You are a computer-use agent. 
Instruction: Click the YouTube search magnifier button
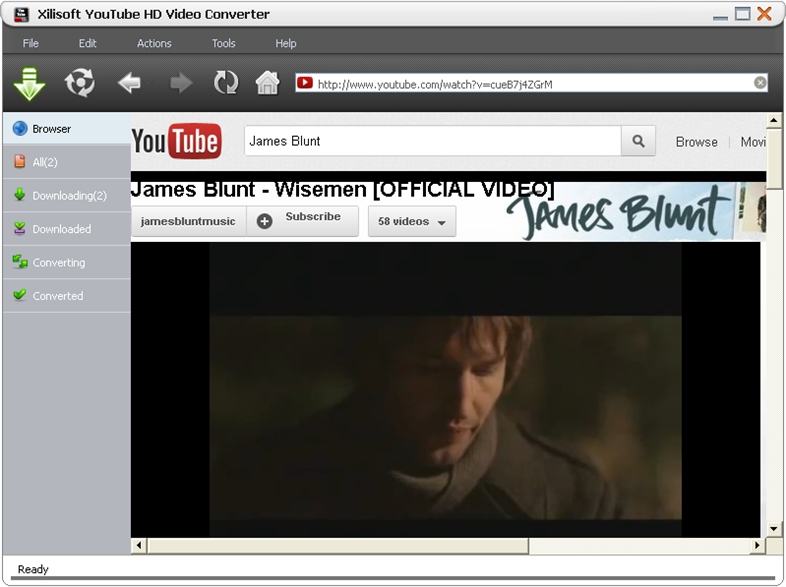[x=638, y=141]
